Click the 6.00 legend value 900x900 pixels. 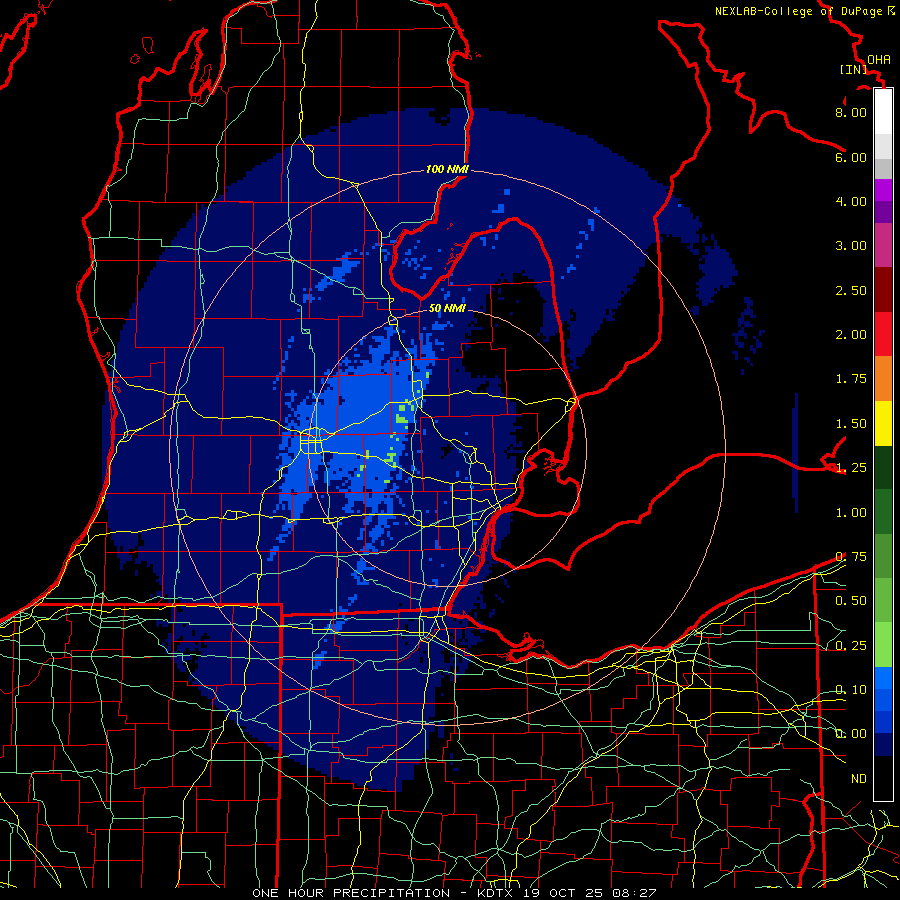point(851,157)
